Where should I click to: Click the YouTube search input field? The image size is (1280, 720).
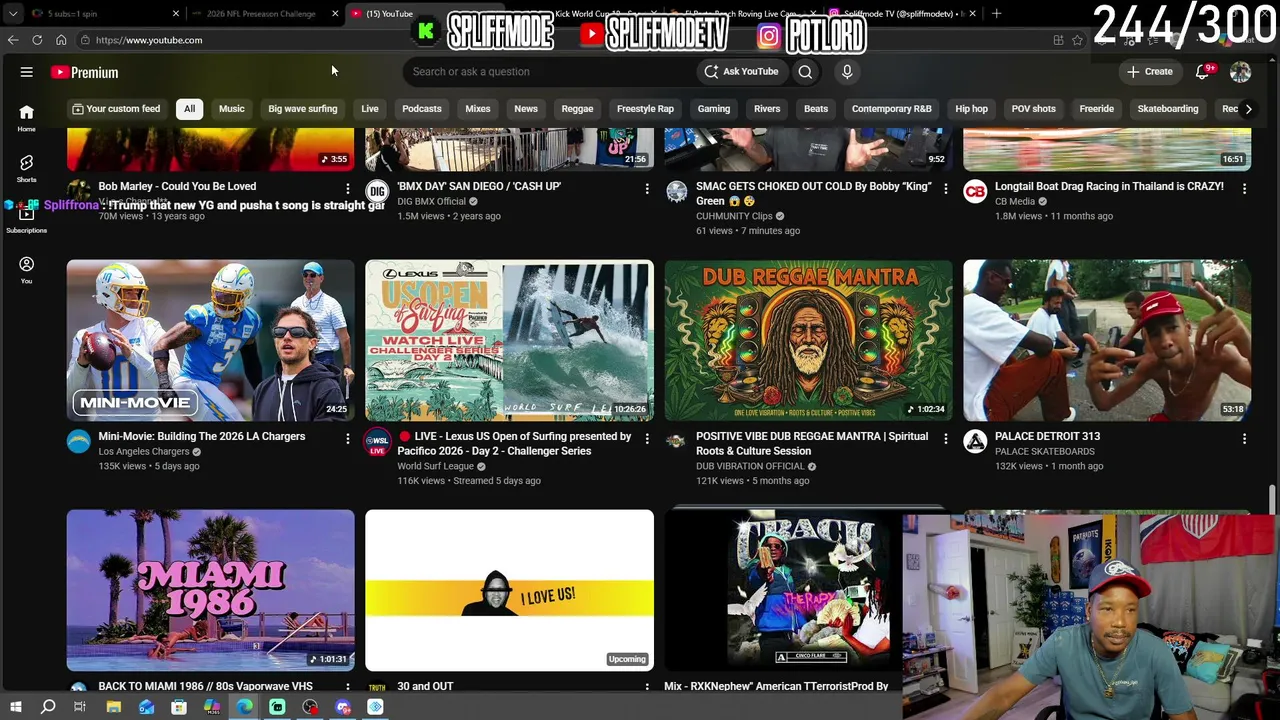(x=550, y=72)
